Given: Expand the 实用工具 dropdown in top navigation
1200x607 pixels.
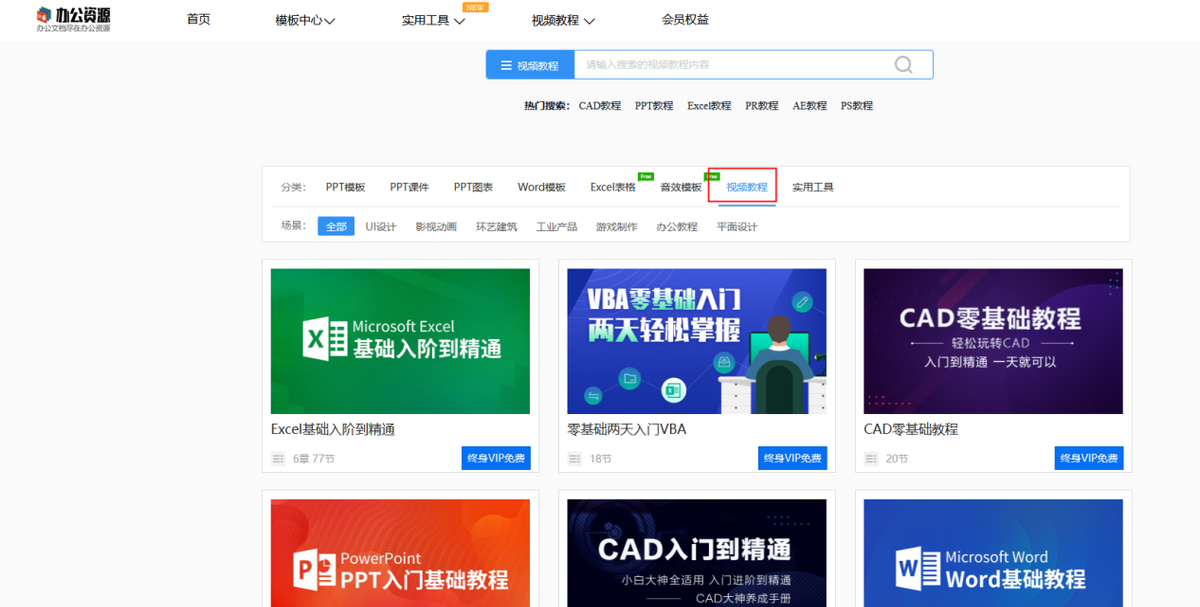Looking at the screenshot, I should (x=433, y=20).
